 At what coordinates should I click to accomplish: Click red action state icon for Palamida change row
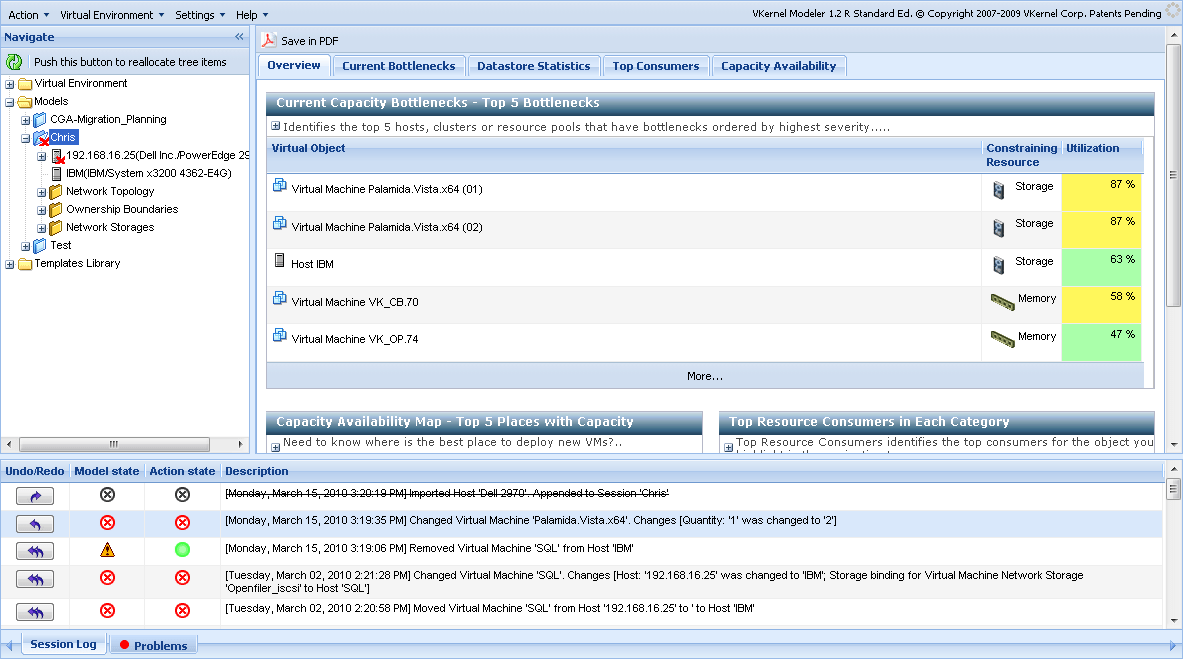coord(182,522)
